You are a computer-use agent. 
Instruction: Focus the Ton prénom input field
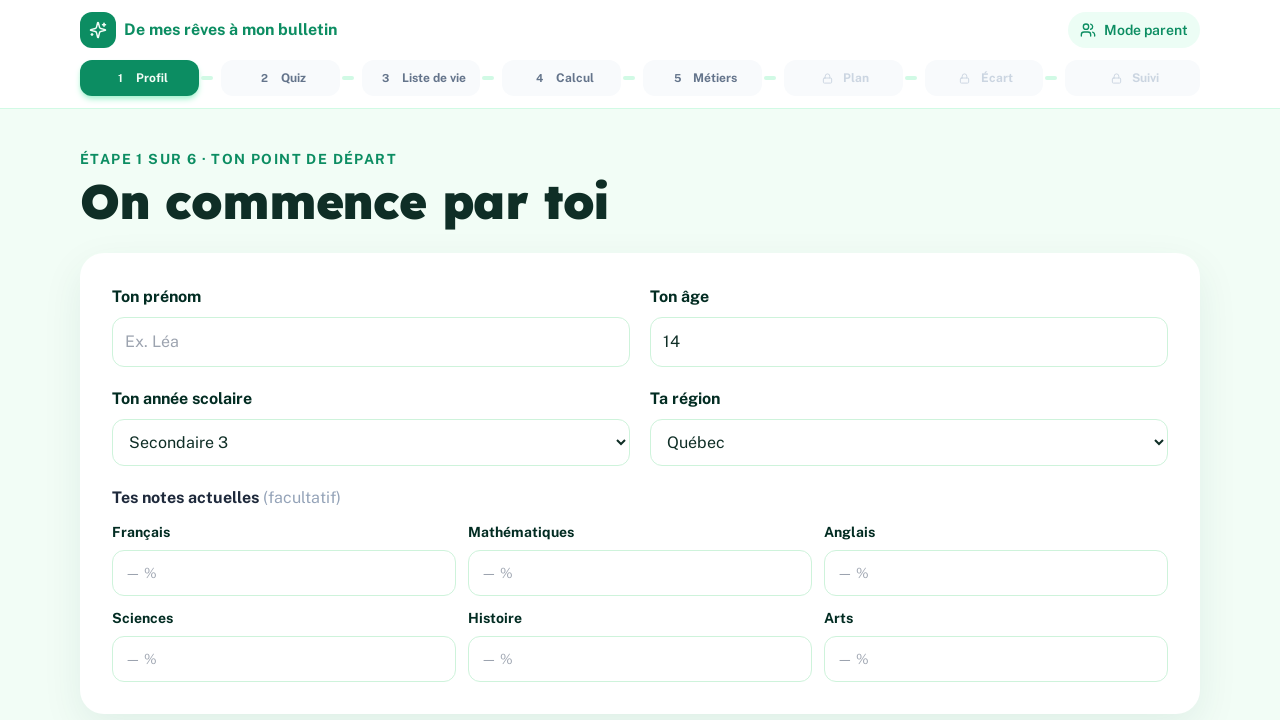[x=371, y=342]
